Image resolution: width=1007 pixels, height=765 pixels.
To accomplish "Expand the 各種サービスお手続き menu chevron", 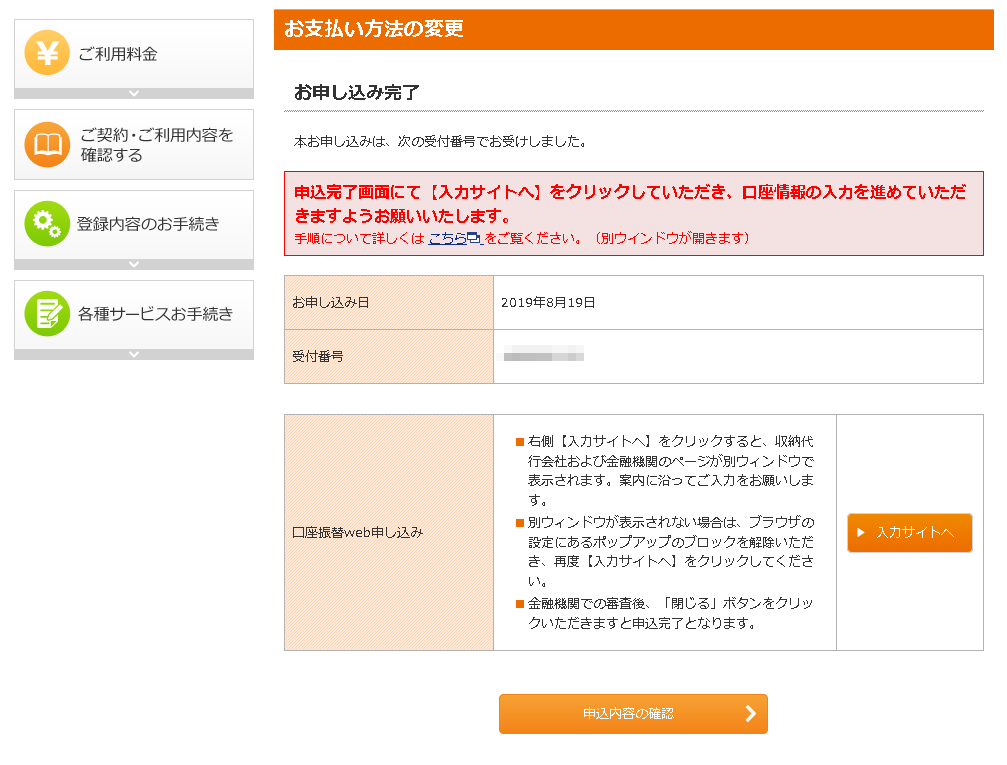I will (134, 354).
